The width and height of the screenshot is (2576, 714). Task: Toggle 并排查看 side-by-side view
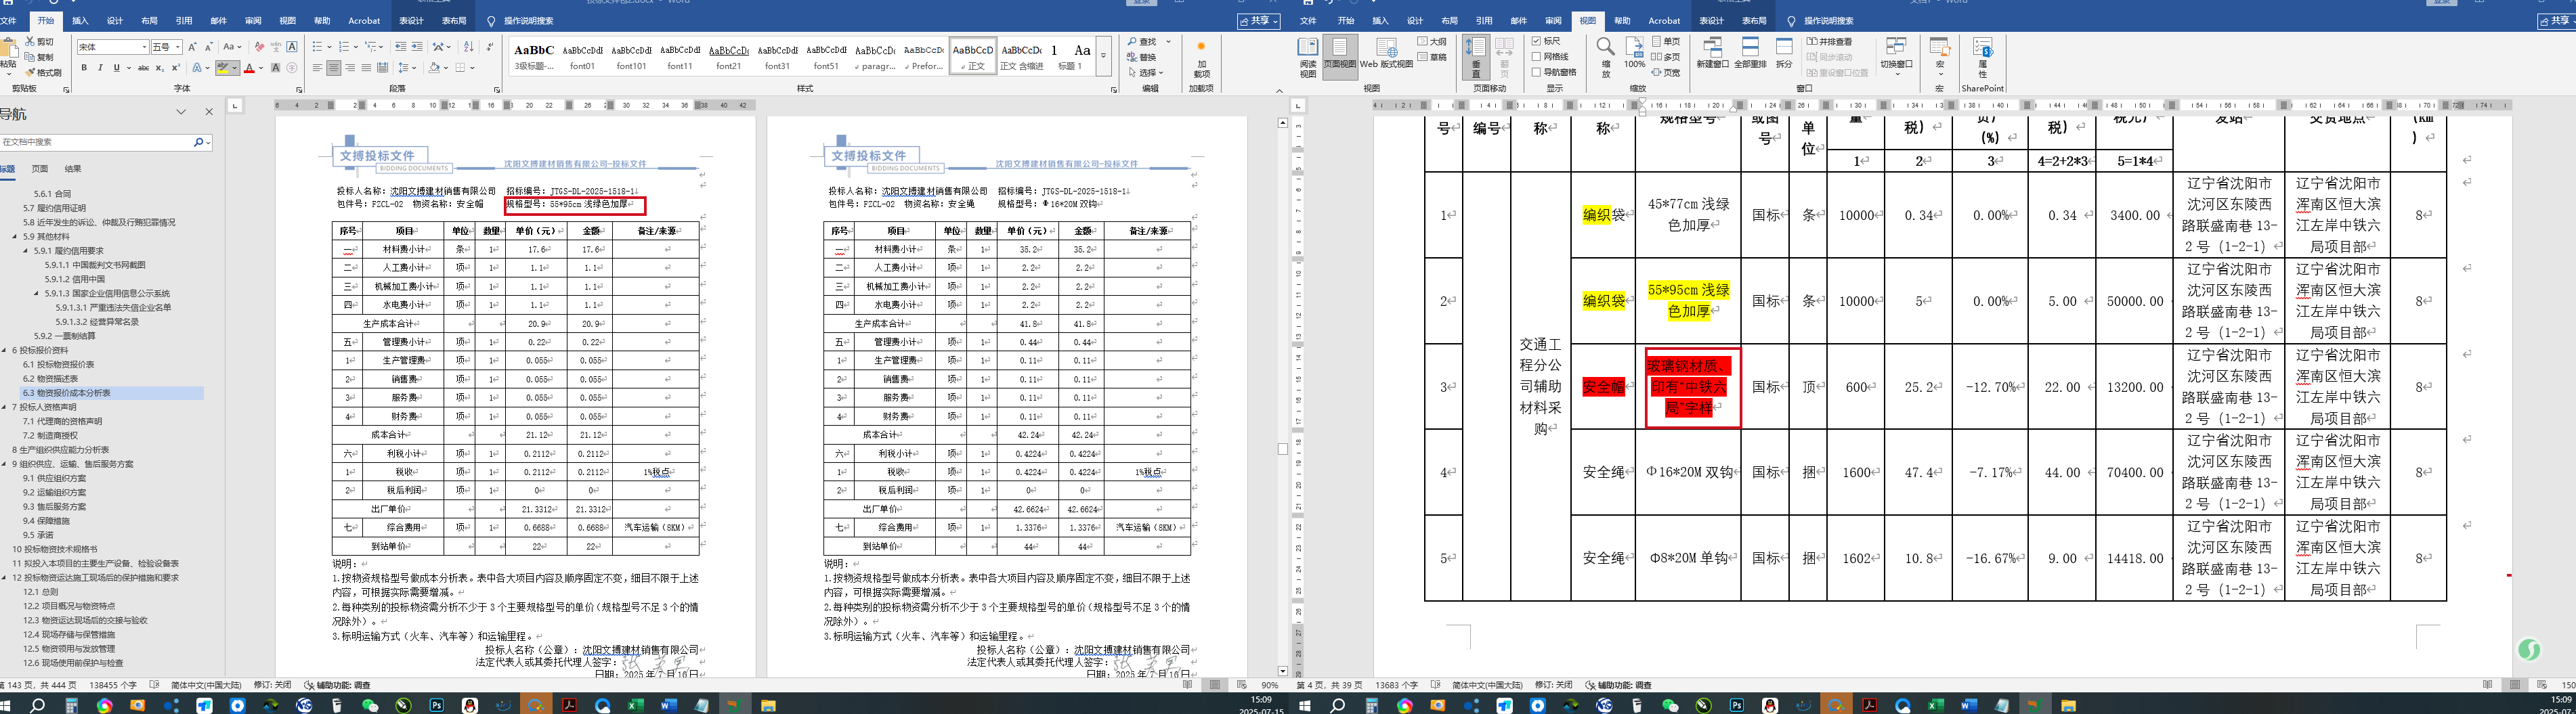click(x=1830, y=41)
